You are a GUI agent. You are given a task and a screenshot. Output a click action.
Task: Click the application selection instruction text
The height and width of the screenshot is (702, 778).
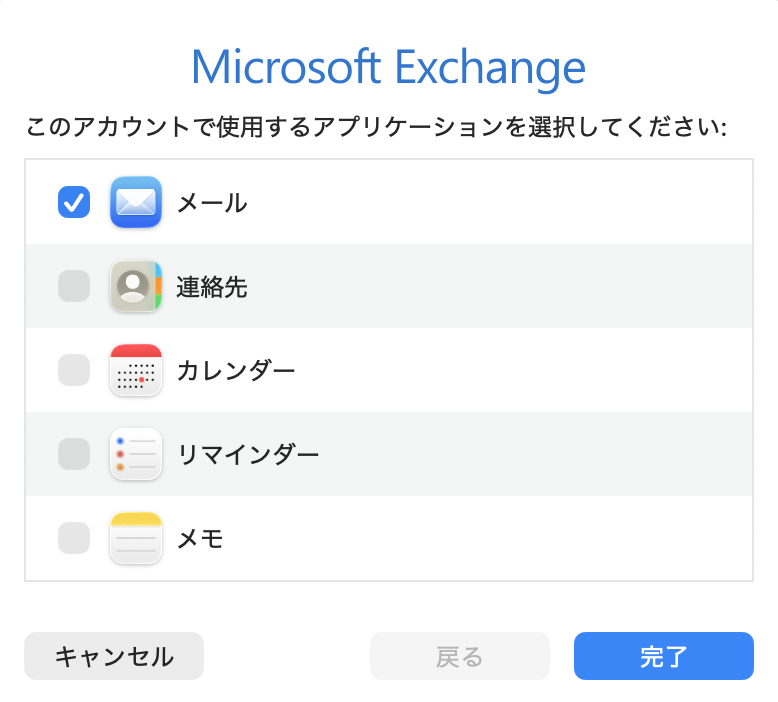pos(377,127)
